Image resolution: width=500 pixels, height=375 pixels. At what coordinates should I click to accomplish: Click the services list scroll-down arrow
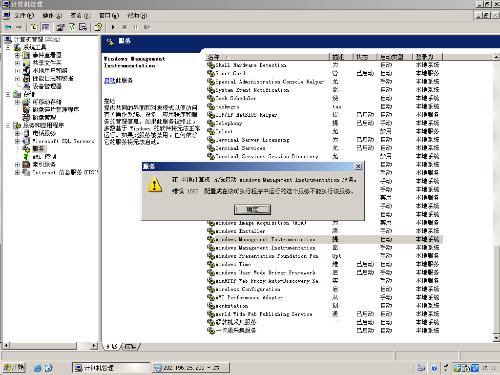coord(496,338)
